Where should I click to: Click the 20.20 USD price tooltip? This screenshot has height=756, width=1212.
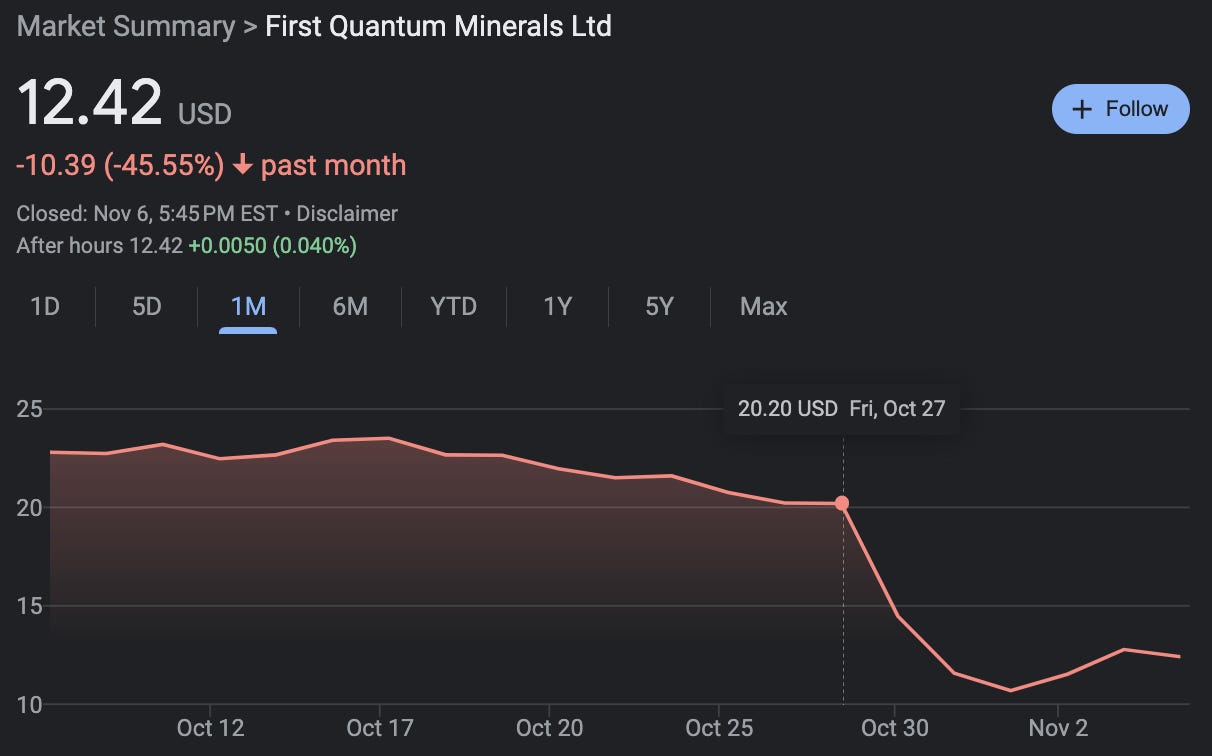[x=842, y=408]
